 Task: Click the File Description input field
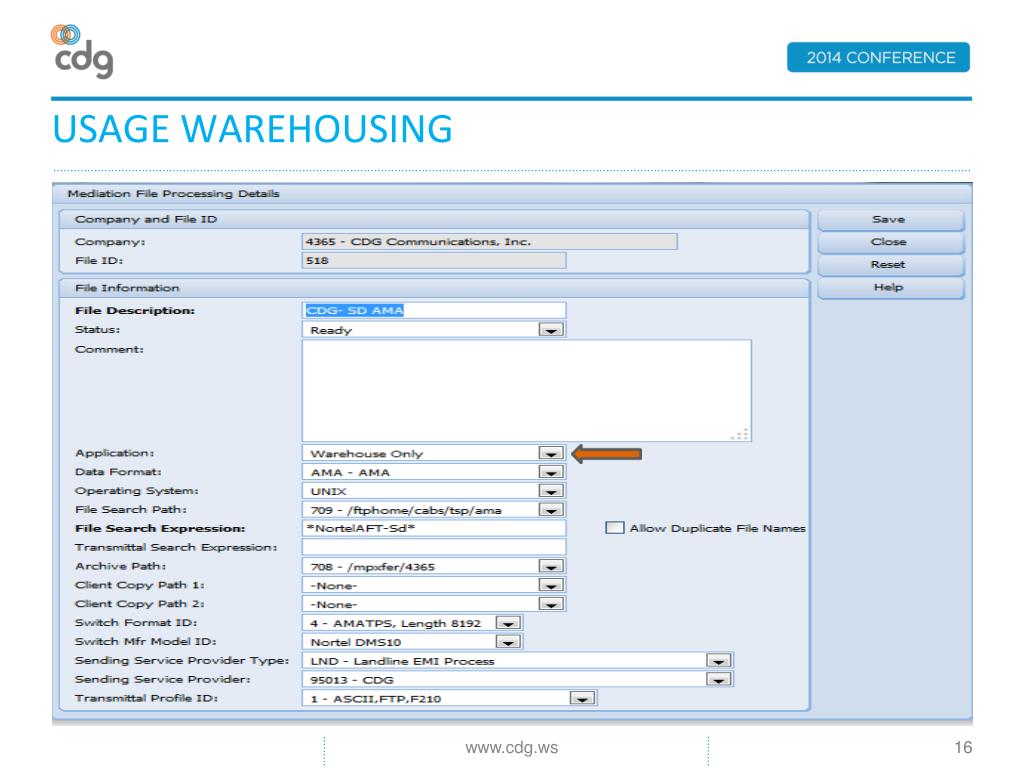pyautogui.click(x=434, y=310)
